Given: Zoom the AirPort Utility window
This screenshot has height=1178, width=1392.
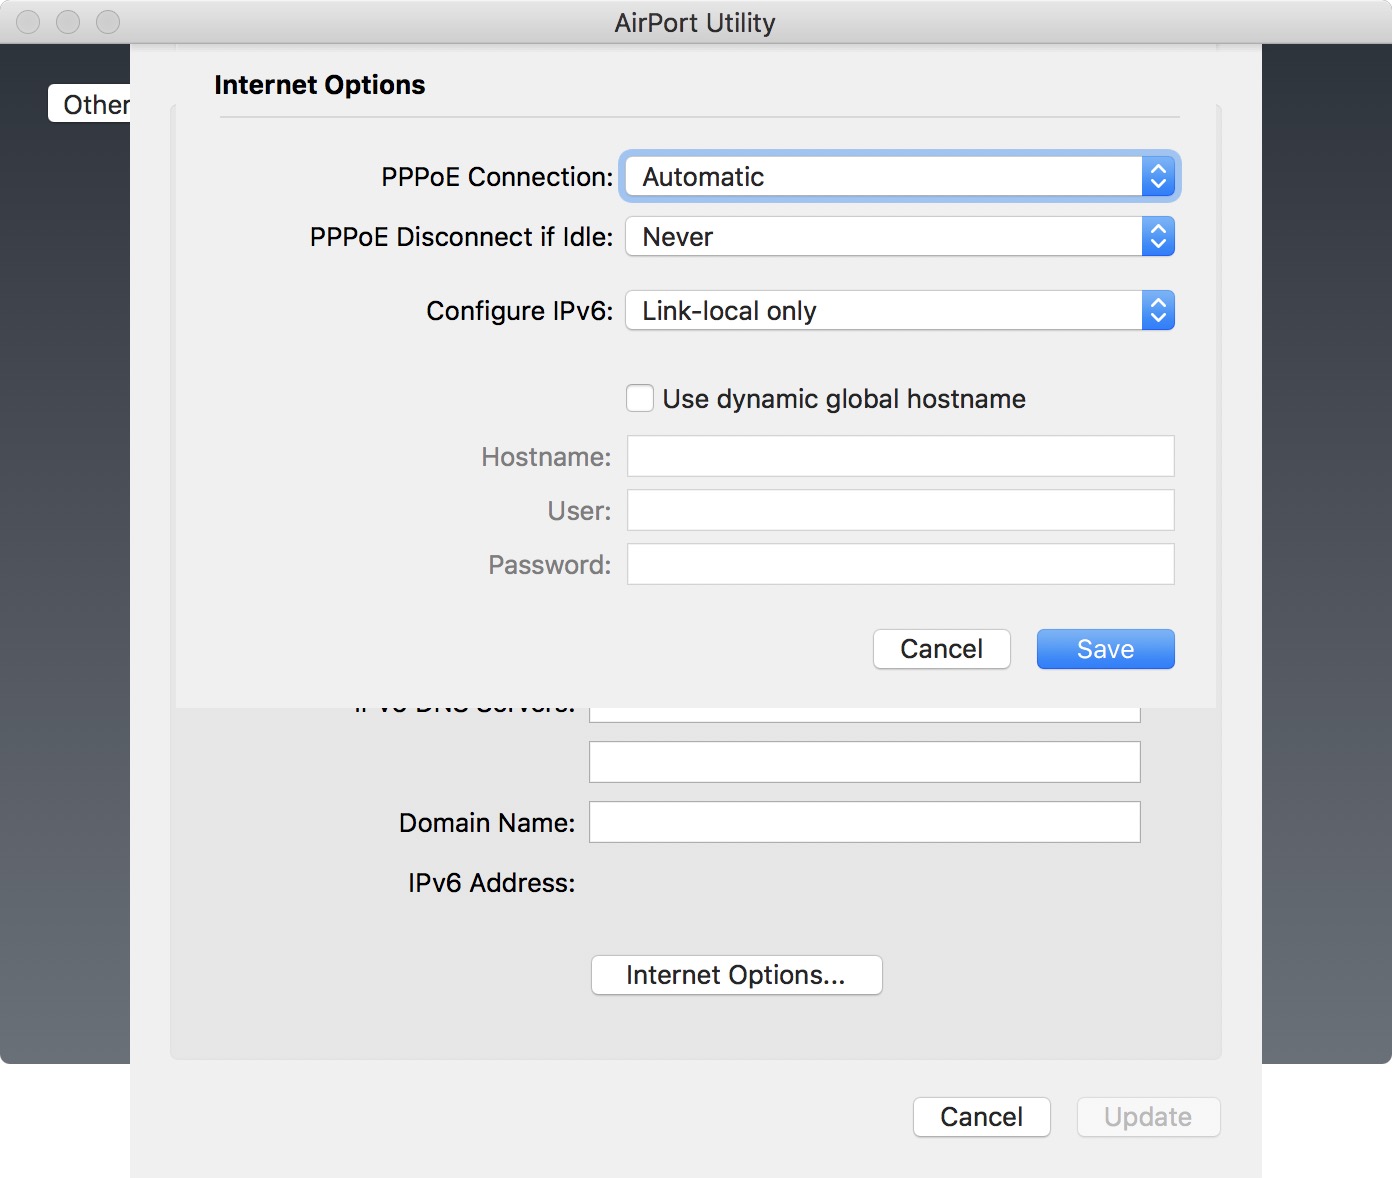Looking at the screenshot, I should point(108,22).
